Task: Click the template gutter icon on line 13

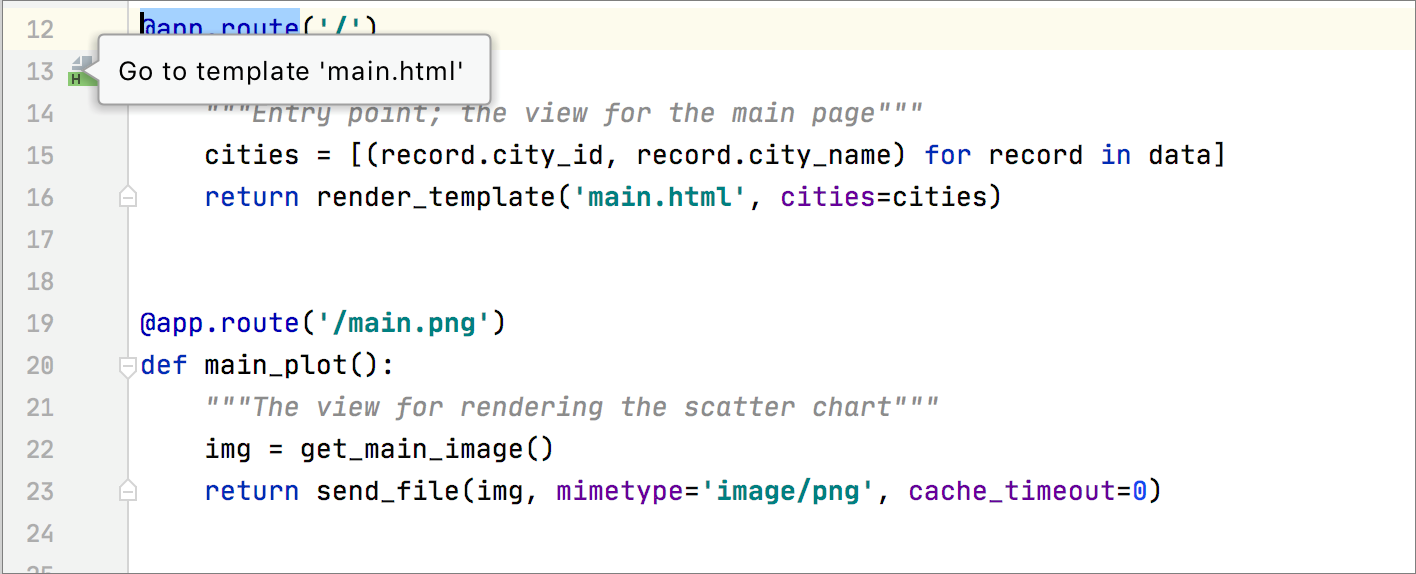Action: tap(80, 72)
